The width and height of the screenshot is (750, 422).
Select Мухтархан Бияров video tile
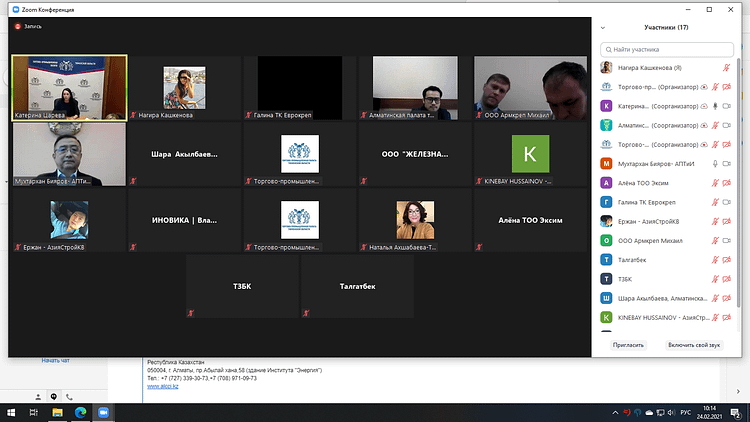(69, 154)
